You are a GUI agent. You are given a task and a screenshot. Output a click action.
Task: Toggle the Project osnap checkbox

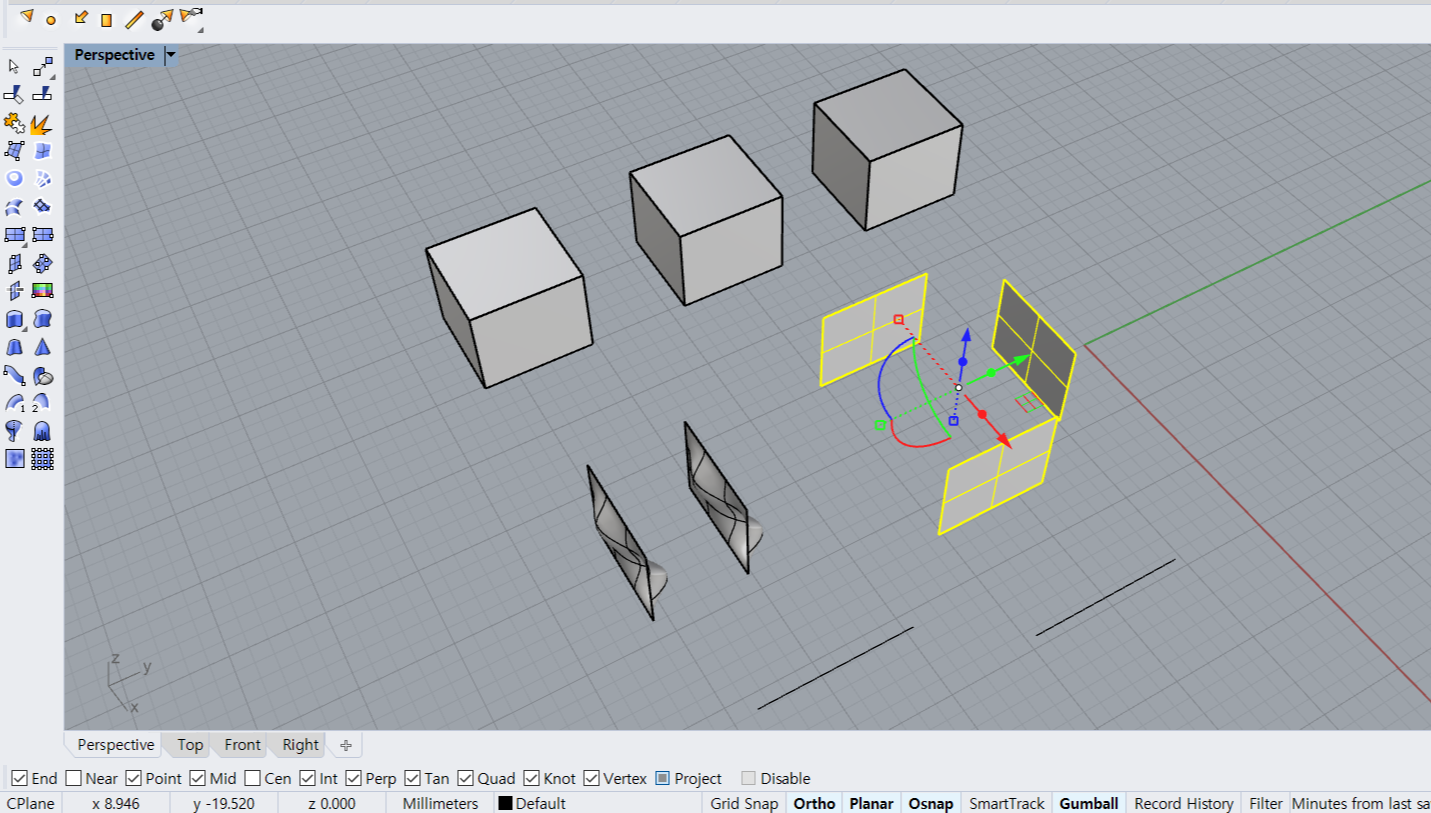click(x=662, y=778)
